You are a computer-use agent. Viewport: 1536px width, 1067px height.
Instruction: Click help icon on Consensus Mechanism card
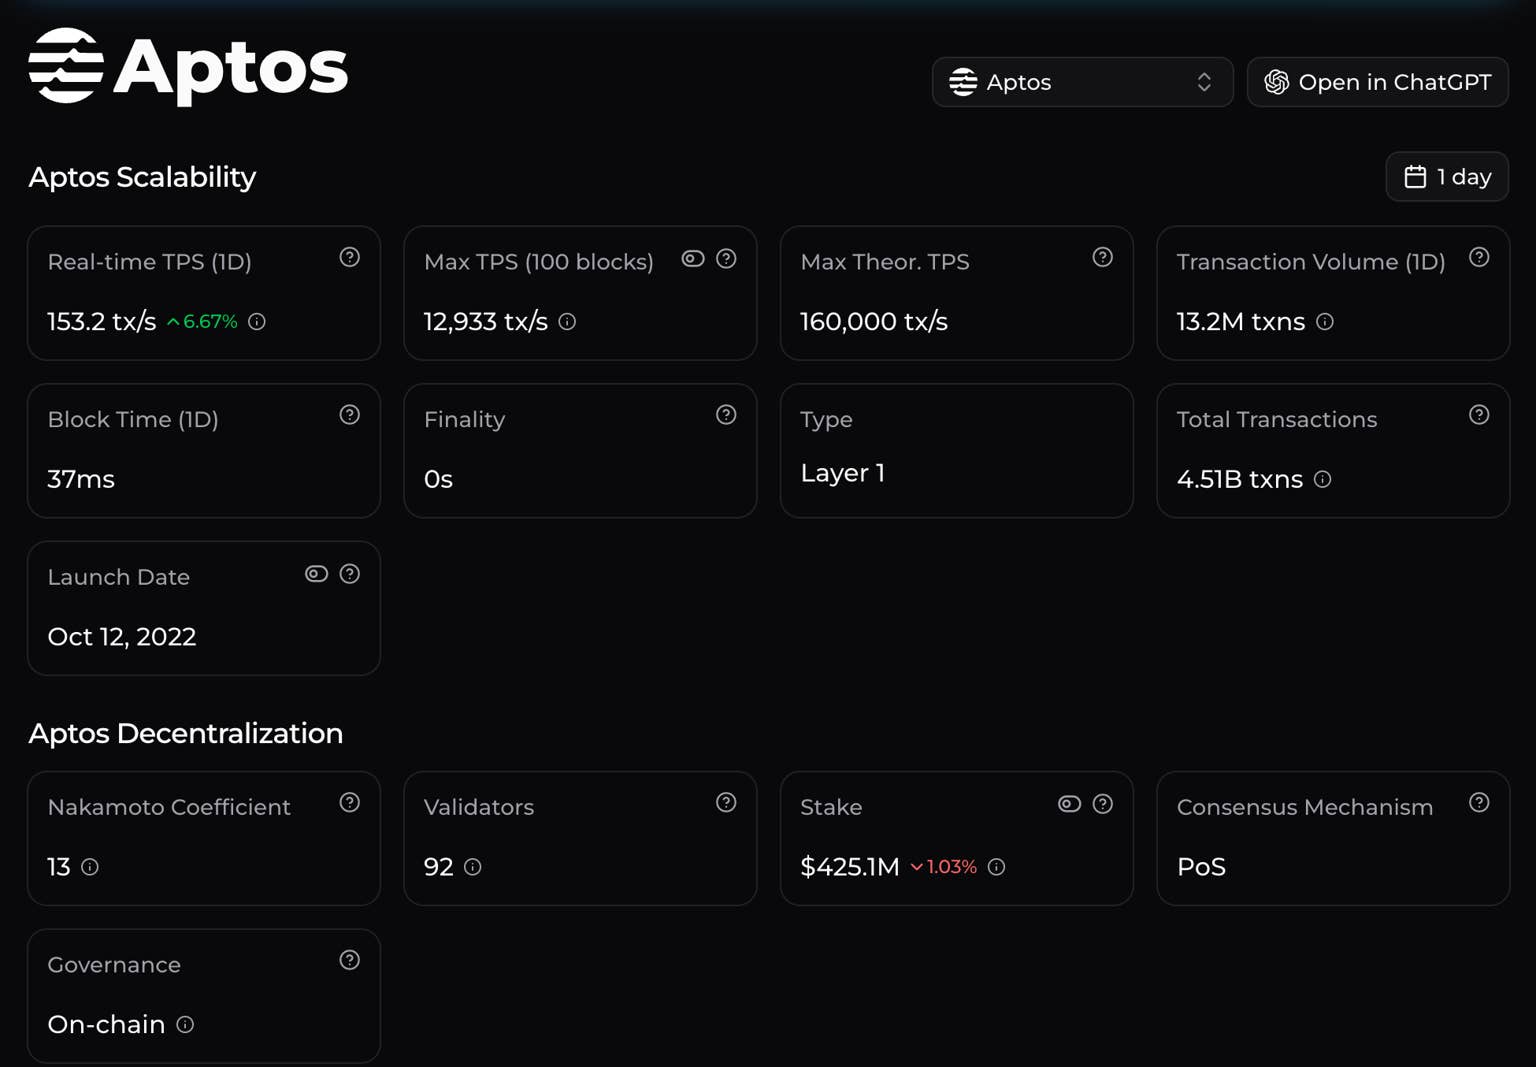tap(1479, 802)
